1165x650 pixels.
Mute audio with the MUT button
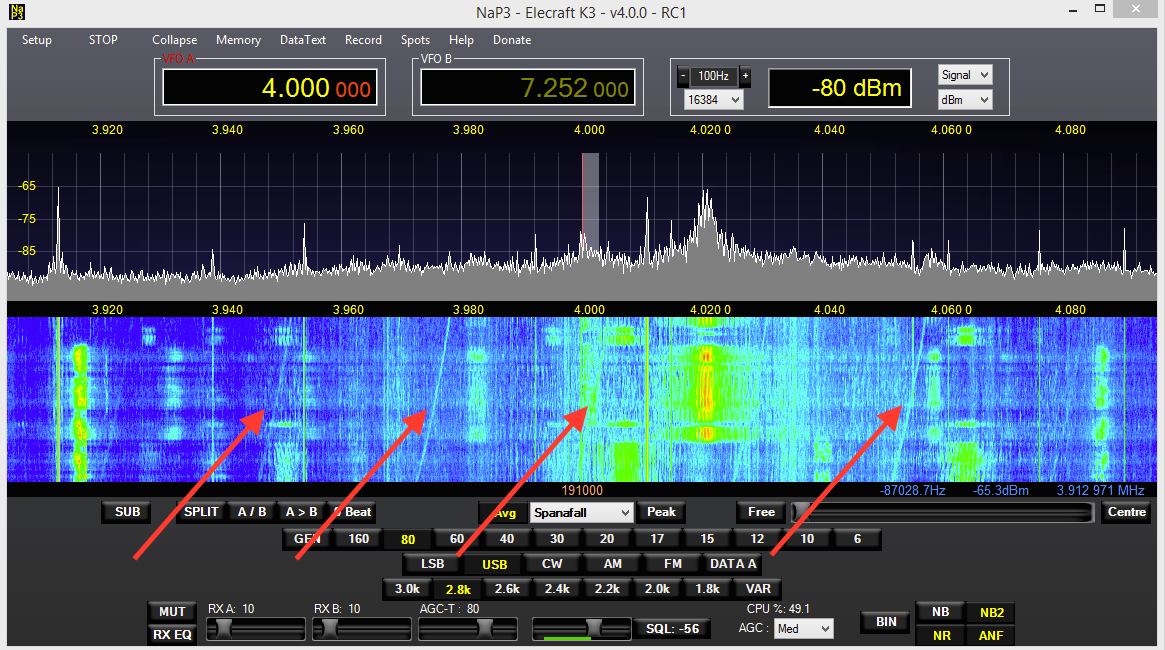click(171, 611)
